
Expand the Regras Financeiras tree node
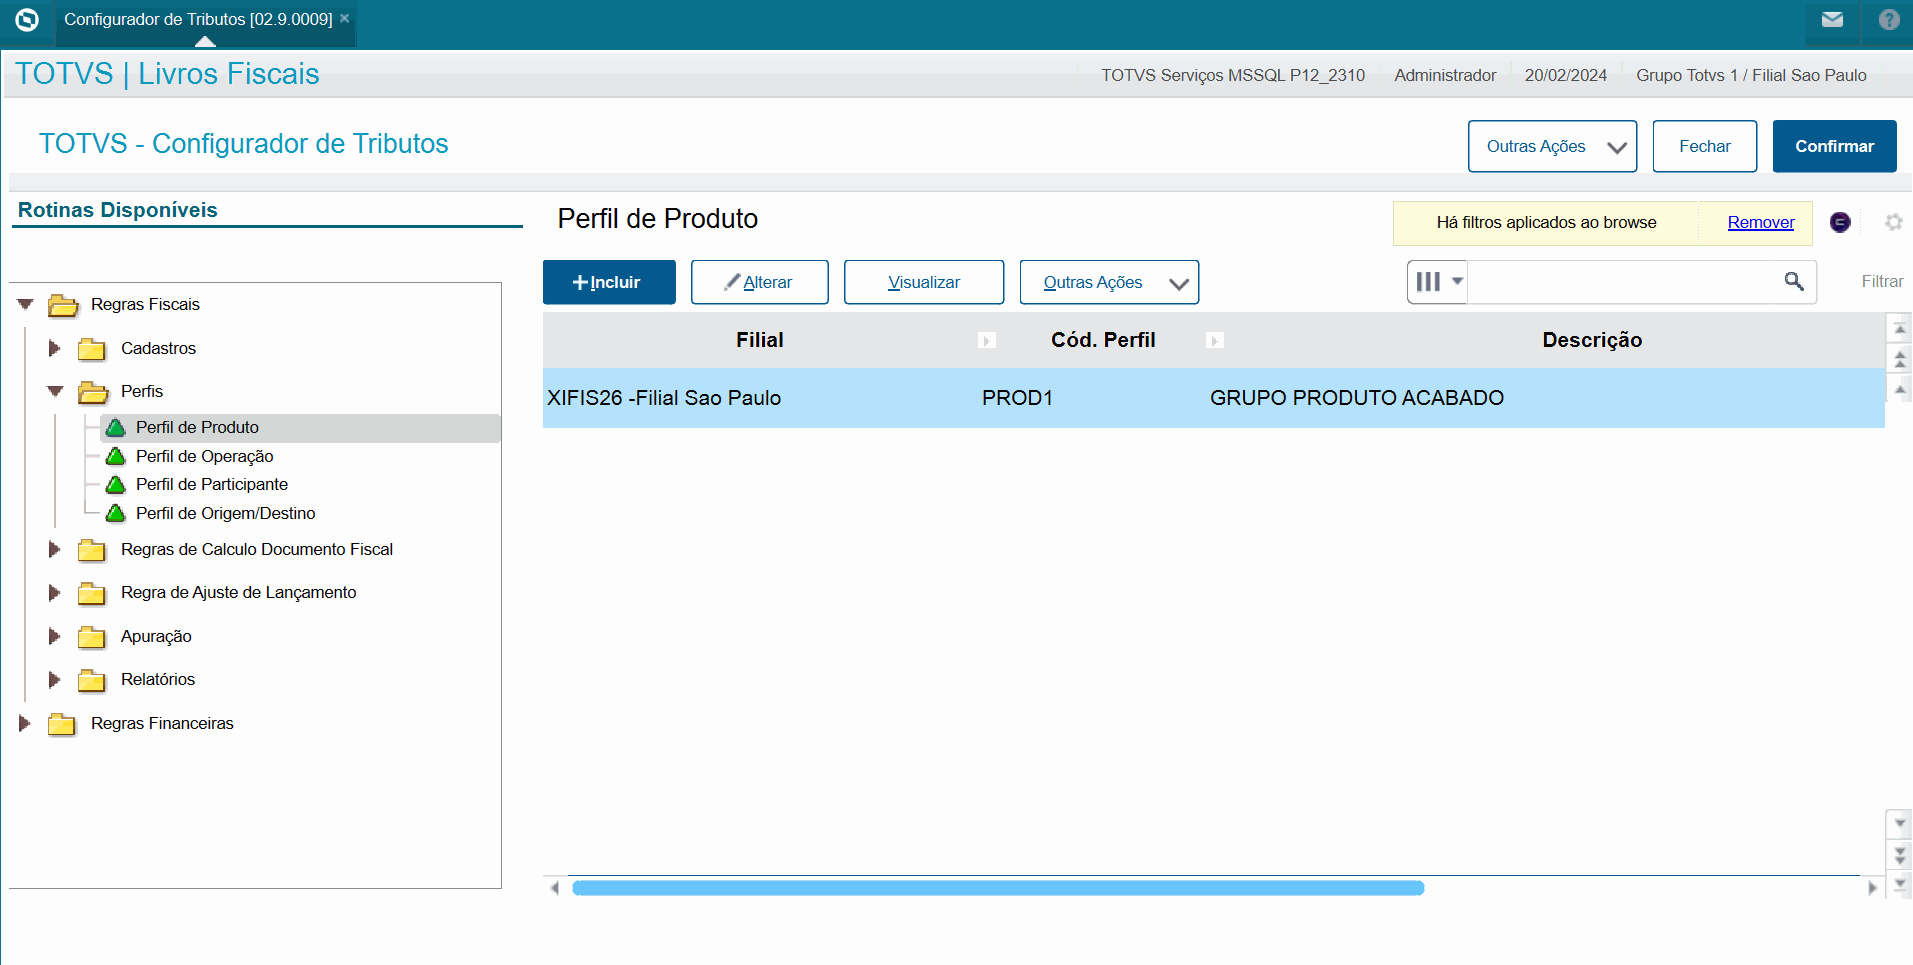click(25, 723)
